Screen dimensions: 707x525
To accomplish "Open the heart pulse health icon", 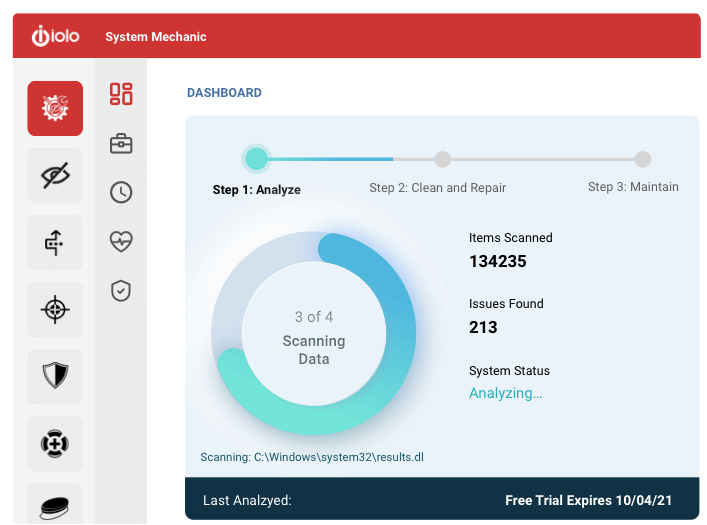I will (121, 241).
